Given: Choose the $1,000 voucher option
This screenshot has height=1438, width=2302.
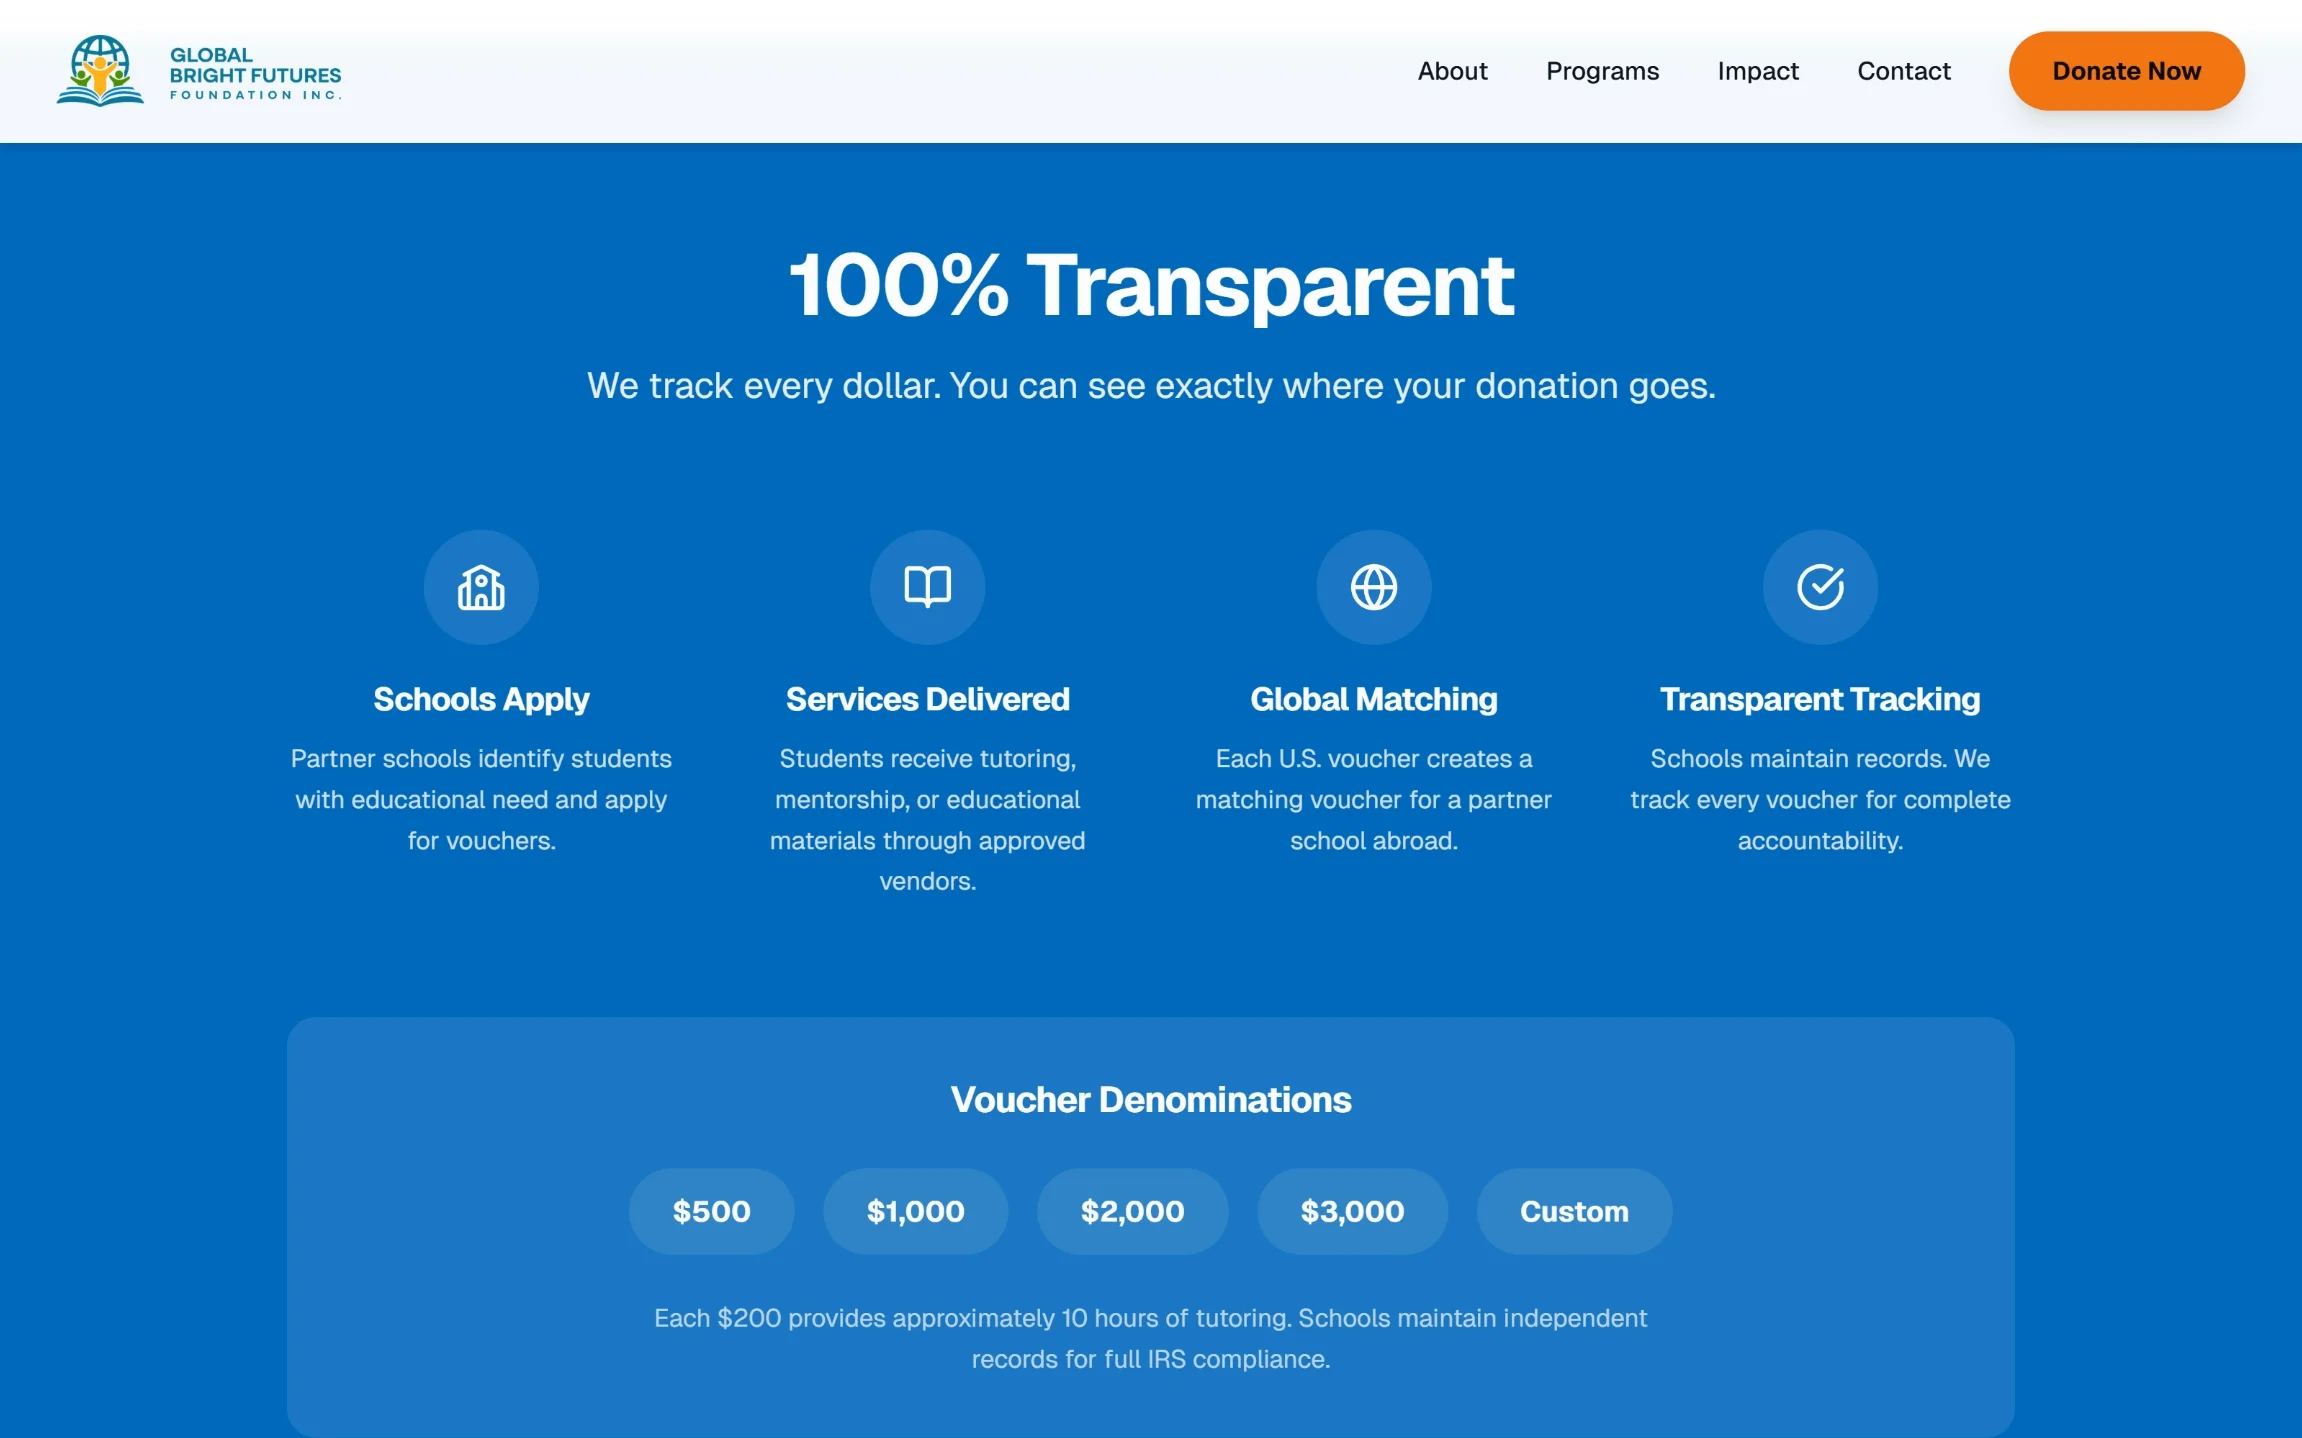Looking at the screenshot, I should tap(915, 1211).
